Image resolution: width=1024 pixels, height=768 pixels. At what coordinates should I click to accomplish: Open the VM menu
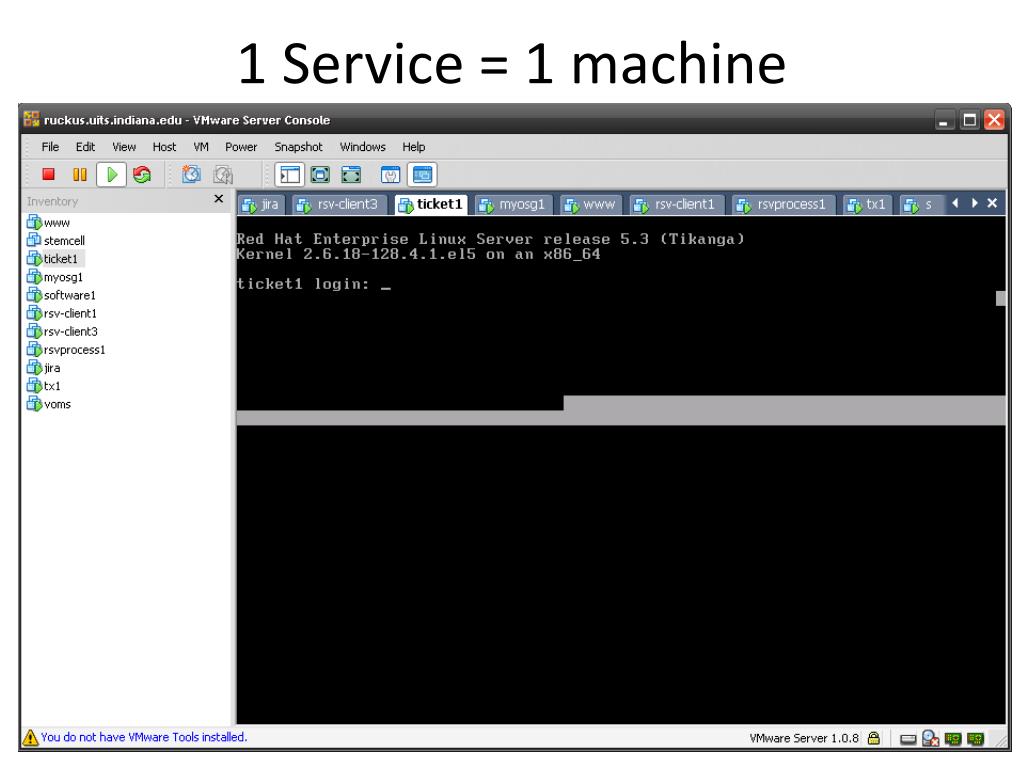[x=201, y=147]
